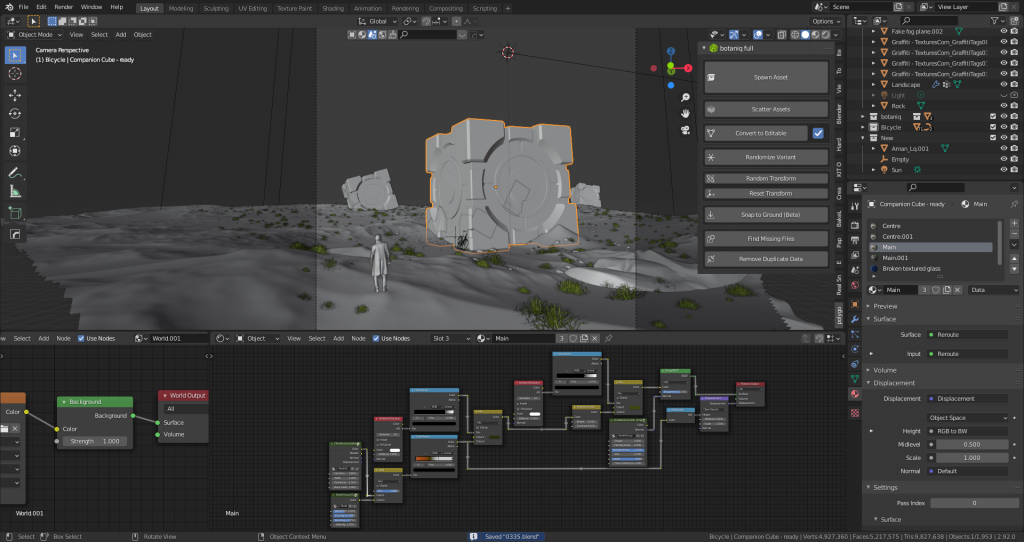Toggle botaniq collection exclude checkbox

[993, 116]
